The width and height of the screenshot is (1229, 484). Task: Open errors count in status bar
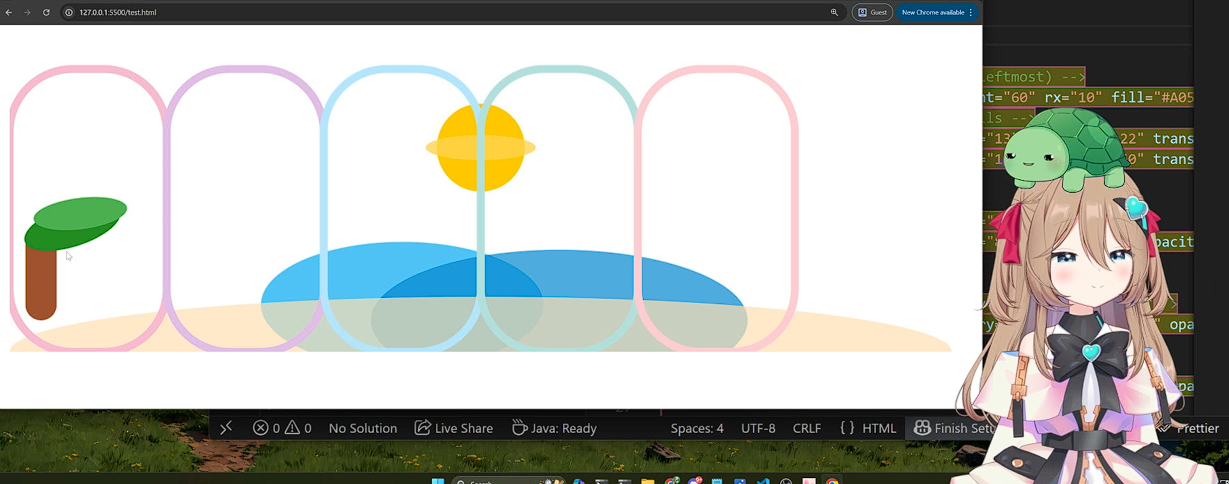[266, 428]
